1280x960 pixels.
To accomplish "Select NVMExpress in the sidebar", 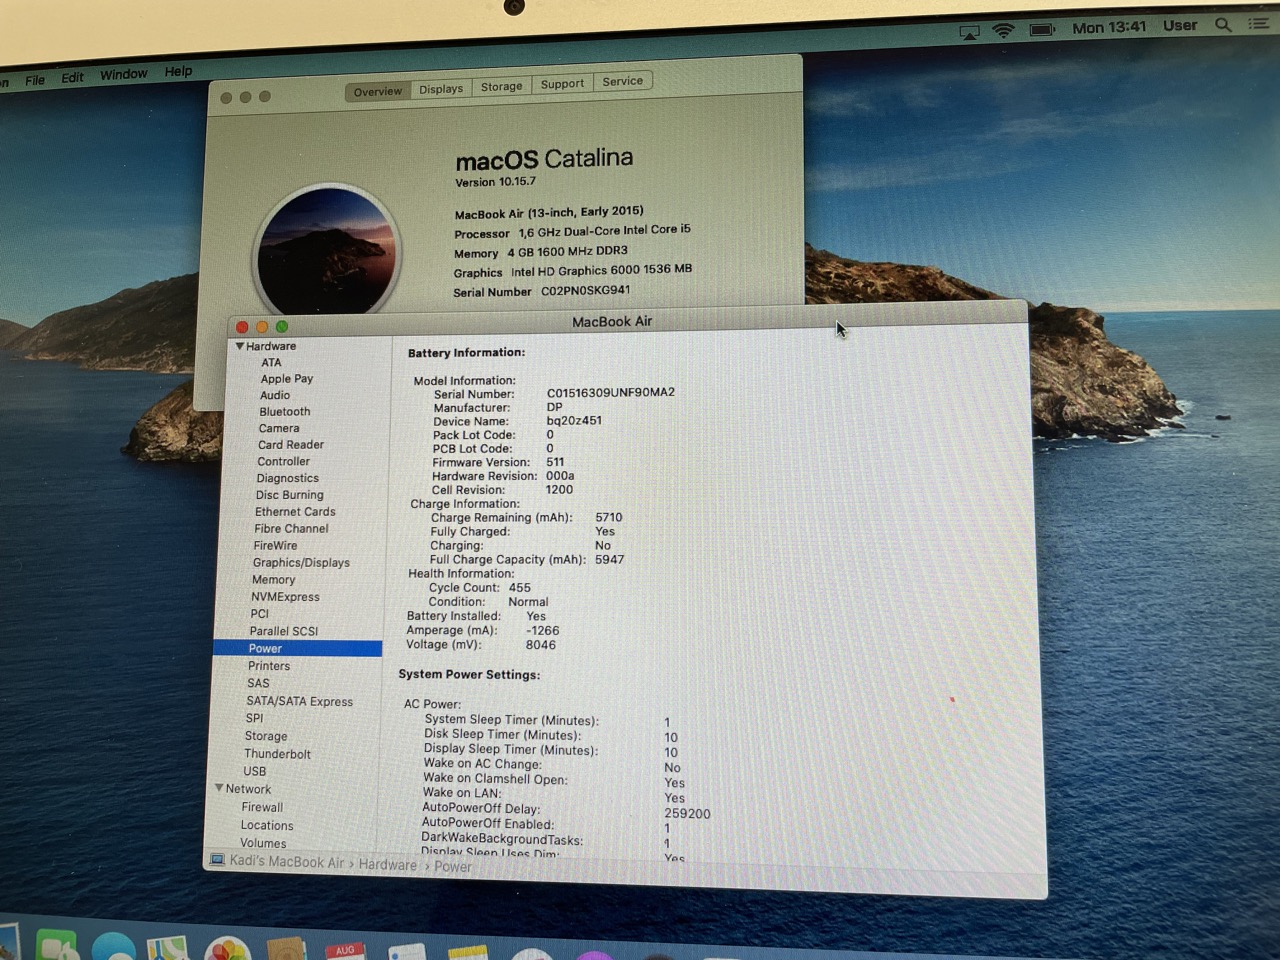I will tap(285, 597).
